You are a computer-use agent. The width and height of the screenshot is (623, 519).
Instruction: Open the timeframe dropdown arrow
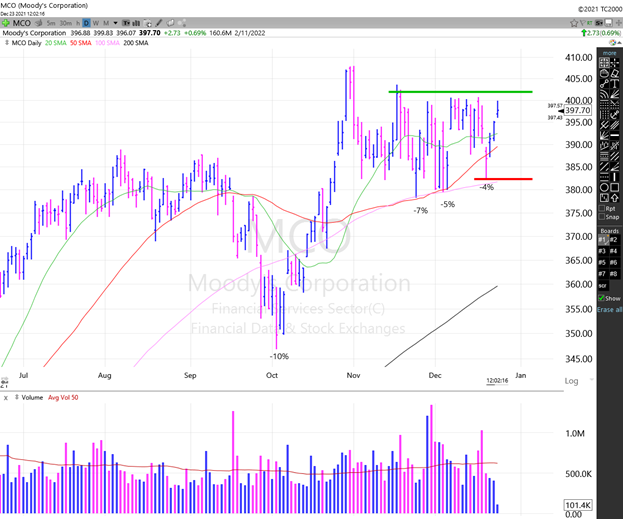click(115, 23)
